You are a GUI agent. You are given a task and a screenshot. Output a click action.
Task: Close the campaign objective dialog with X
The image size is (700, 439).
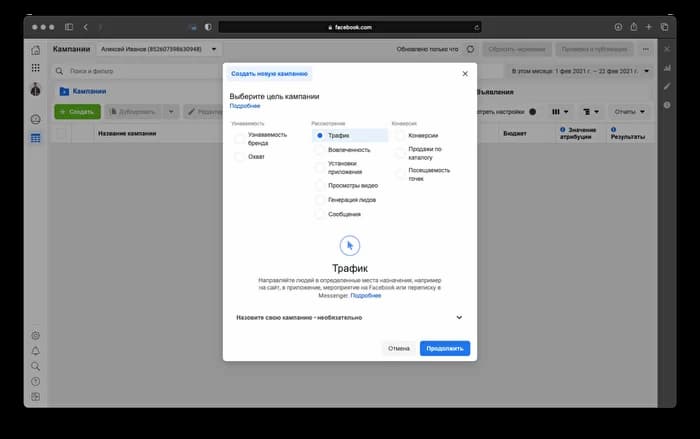[x=465, y=74]
